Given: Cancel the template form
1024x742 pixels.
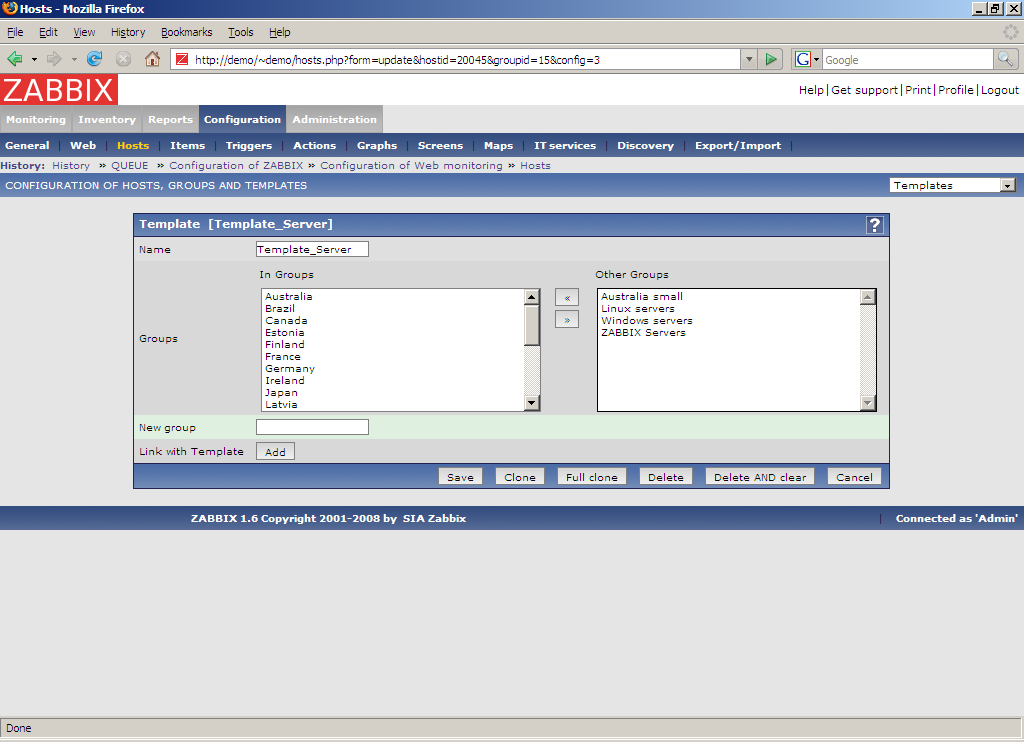Looking at the screenshot, I should point(854,477).
